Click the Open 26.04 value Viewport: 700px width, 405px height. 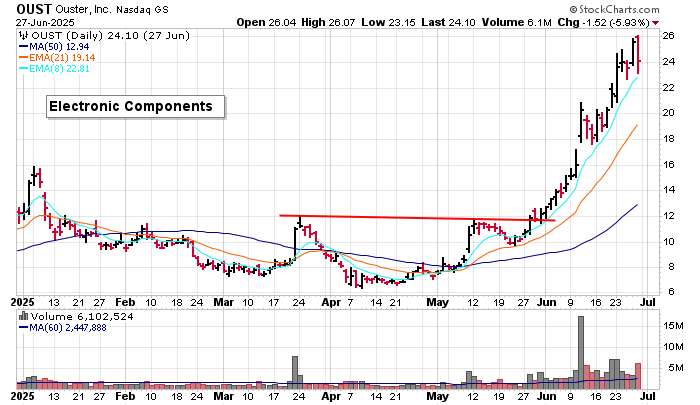[x=266, y=22]
